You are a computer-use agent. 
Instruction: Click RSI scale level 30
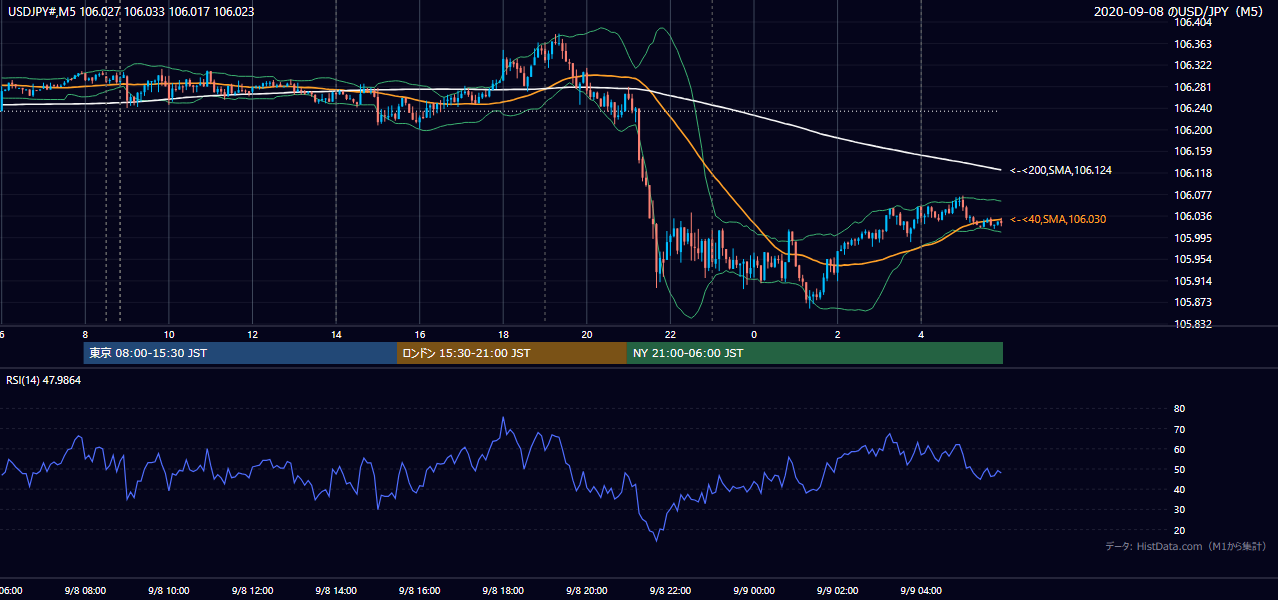coord(1179,510)
